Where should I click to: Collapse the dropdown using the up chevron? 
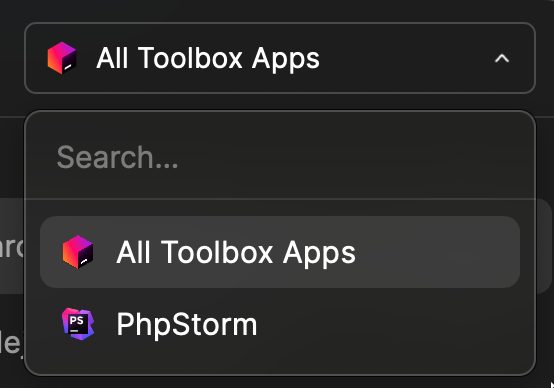click(502, 58)
